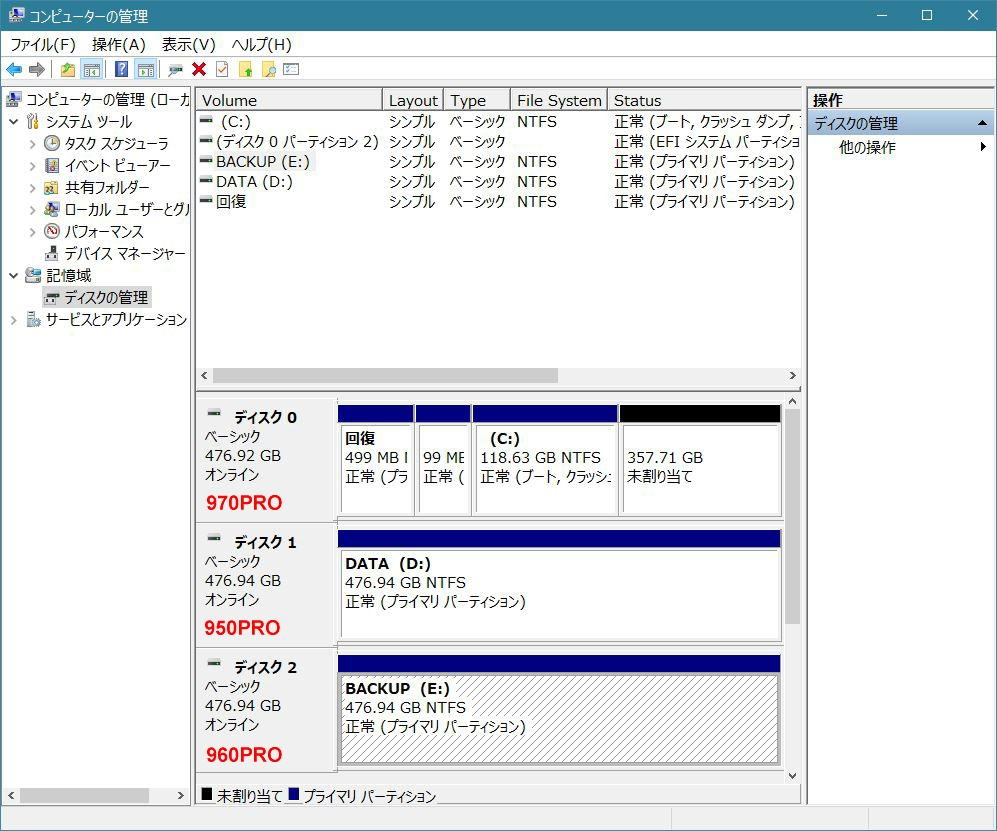This screenshot has width=997, height=831.
Task: Click the tree pane horizontal scrollbar thumb
Action: [x=85, y=795]
